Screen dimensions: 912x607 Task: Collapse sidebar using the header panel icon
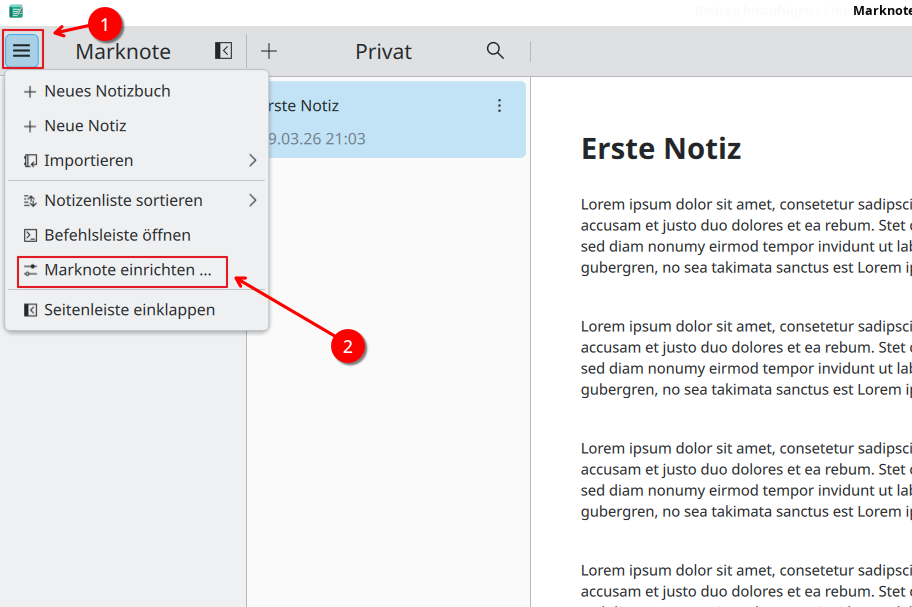point(223,51)
